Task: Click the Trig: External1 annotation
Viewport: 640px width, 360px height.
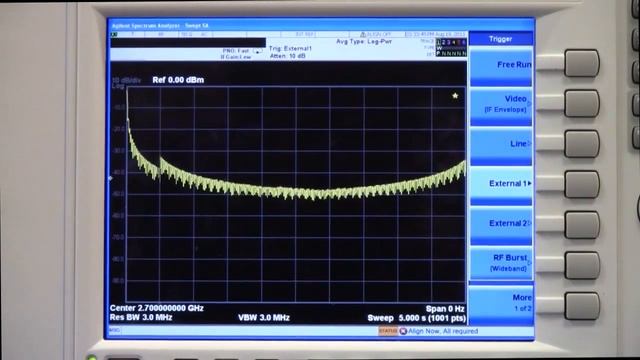Action: [290, 49]
